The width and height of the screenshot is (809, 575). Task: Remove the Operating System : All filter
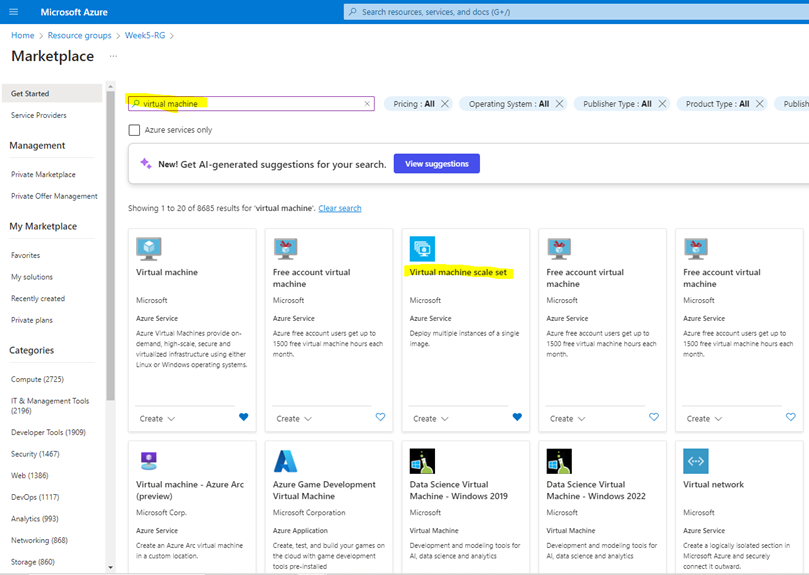point(559,104)
